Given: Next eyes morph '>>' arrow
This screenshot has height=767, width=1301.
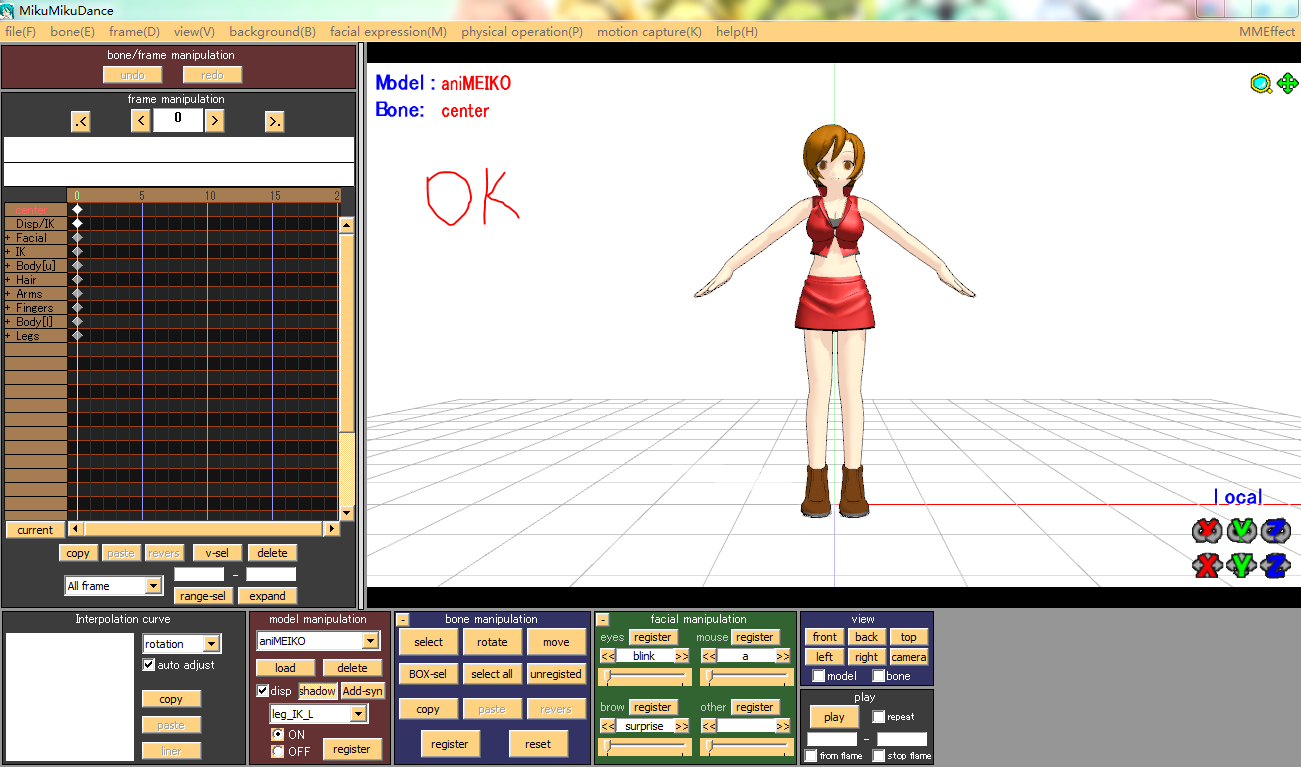Looking at the screenshot, I should coord(682,656).
